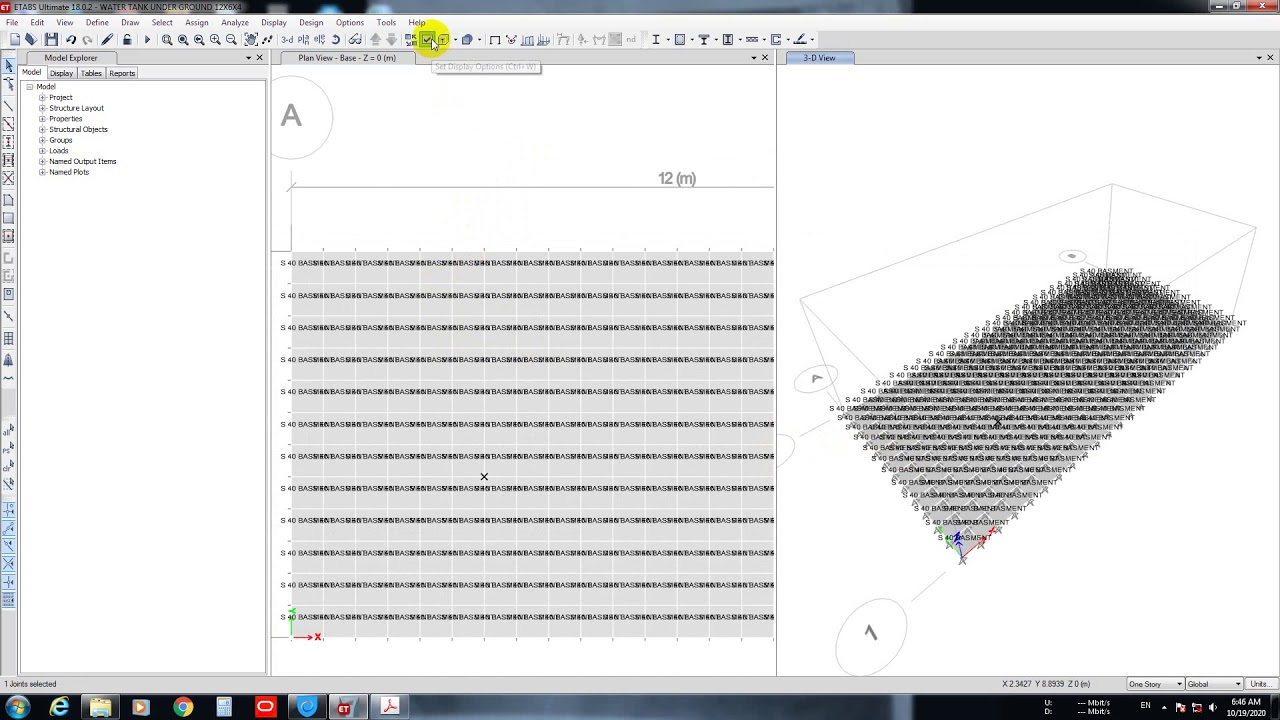The width and height of the screenshot is (1280, 720).
Task: Open the Windows Start menu
Action: pyautogui.click(x=17, y=708)
